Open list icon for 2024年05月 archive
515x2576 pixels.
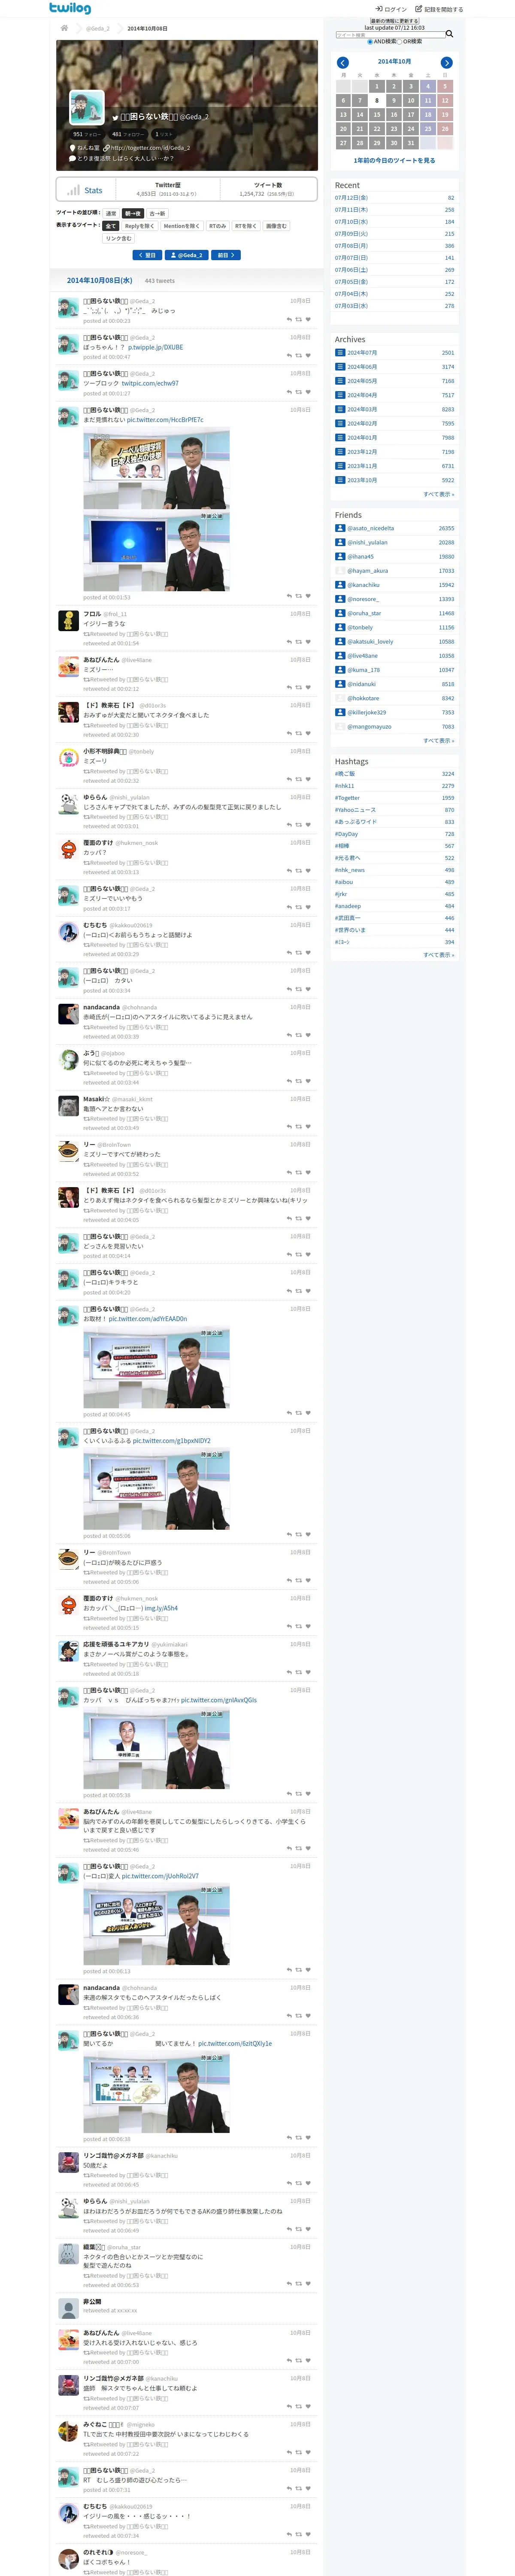(340, 381)
